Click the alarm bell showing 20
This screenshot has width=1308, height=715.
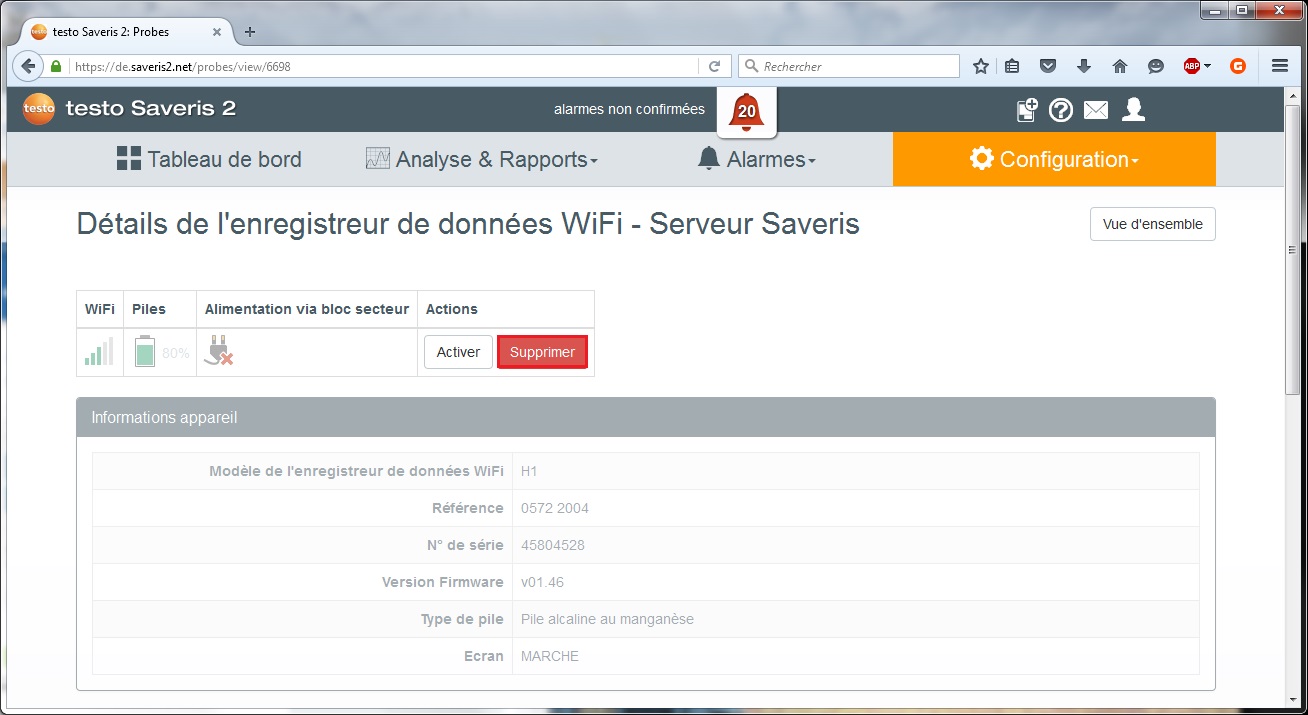click(x=747, y=112)
